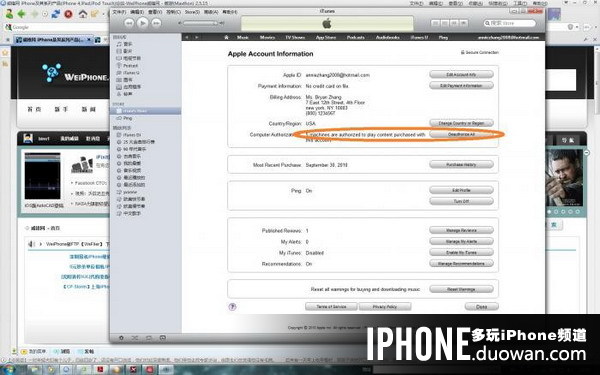Click the movie poster thumbnail on the web page

[x=564, y=178]
